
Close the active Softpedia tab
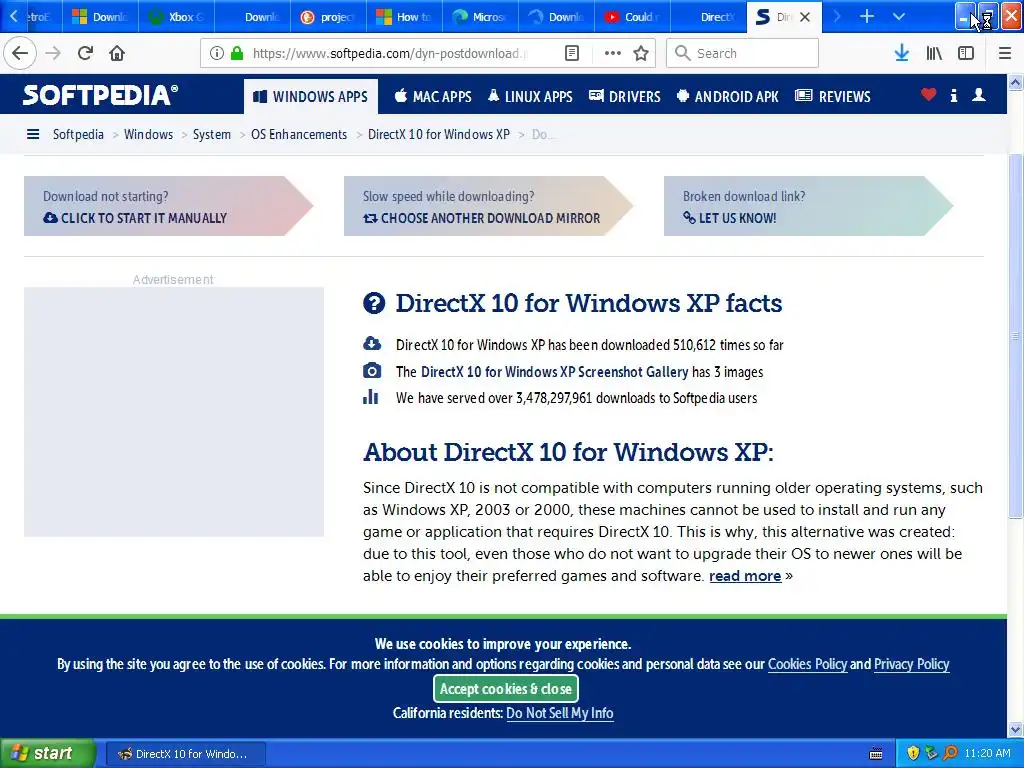point(805,17)
